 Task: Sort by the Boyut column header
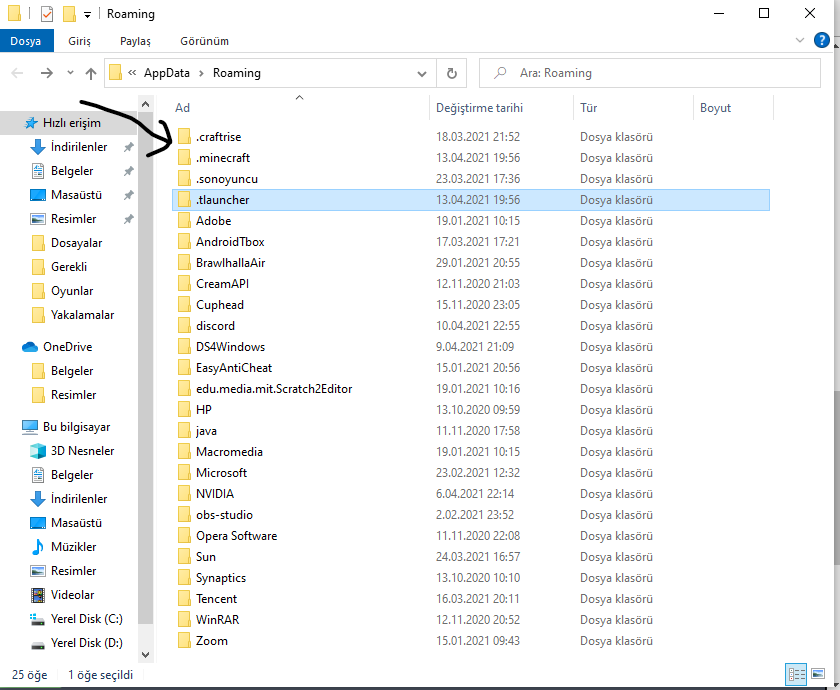[x=715, y=108]
